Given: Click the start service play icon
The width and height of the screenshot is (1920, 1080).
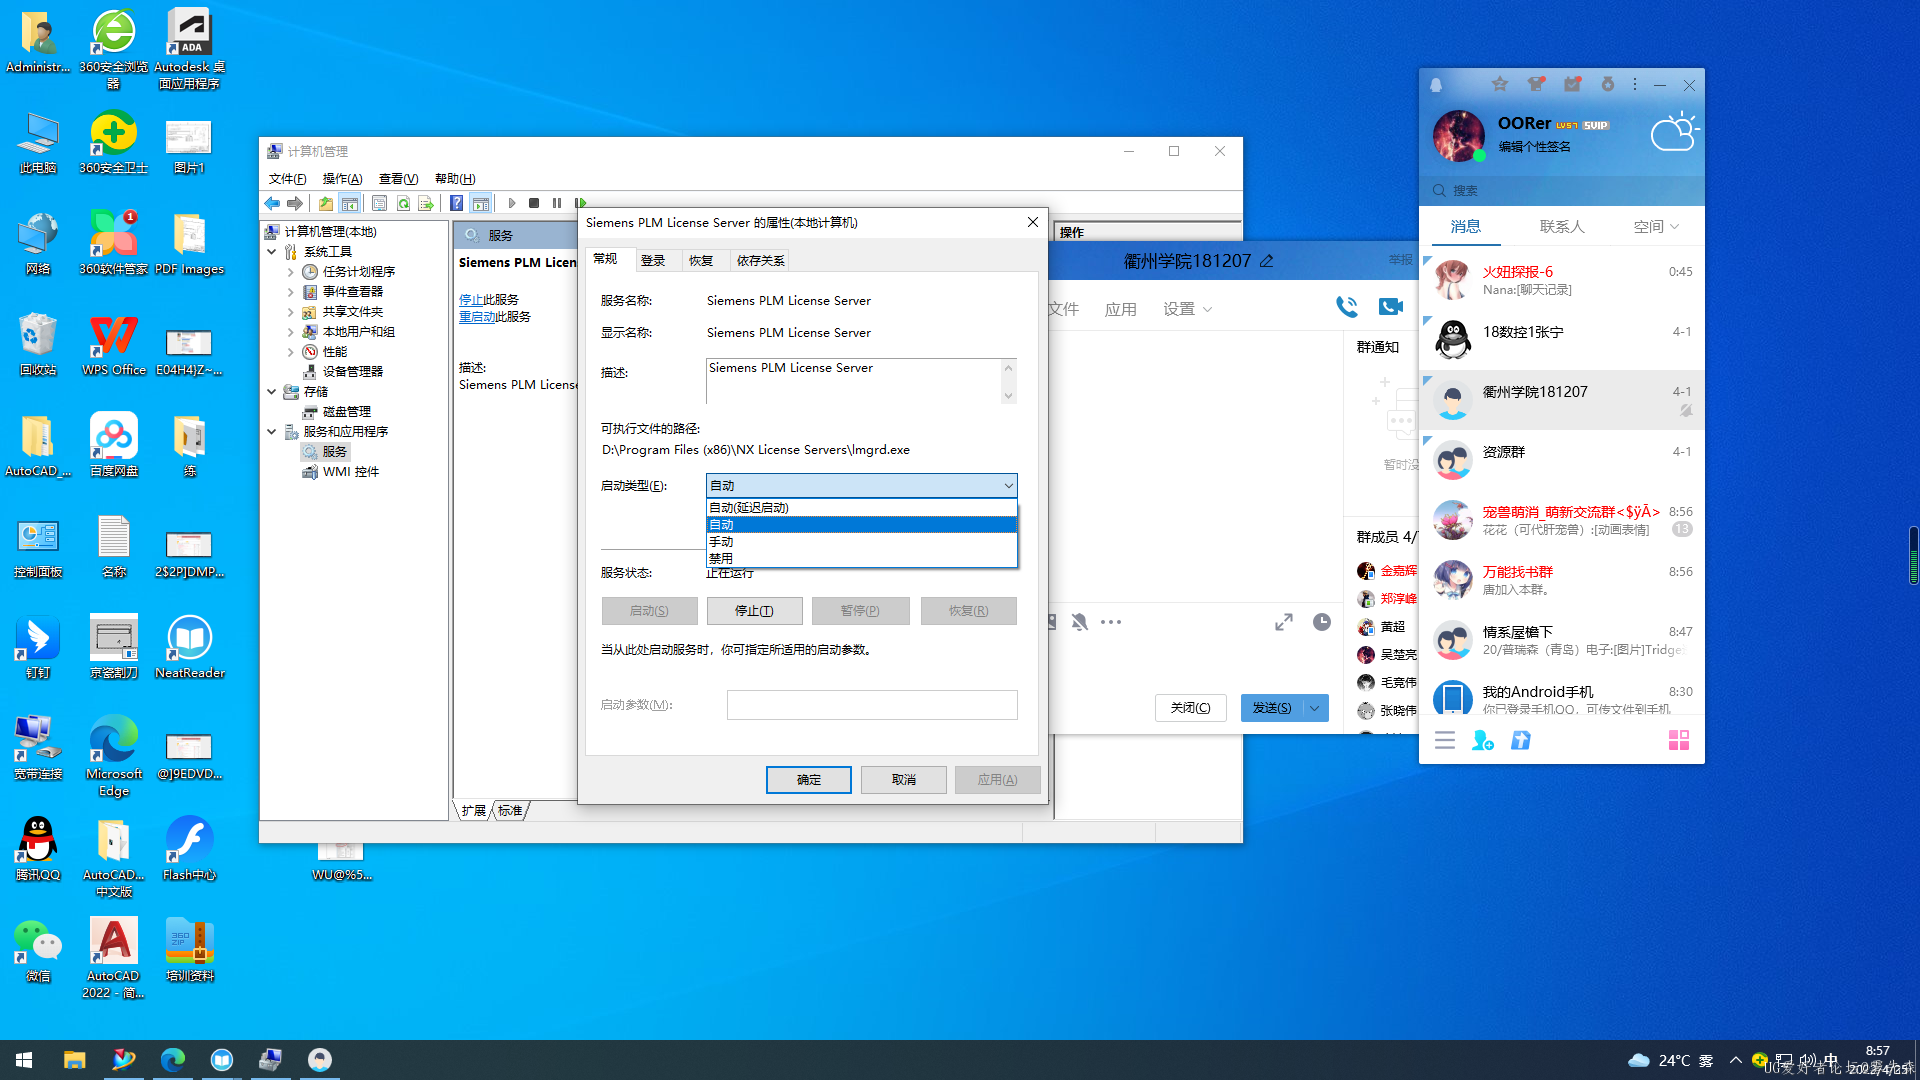Looking at the screenshot, I should 512,203.
